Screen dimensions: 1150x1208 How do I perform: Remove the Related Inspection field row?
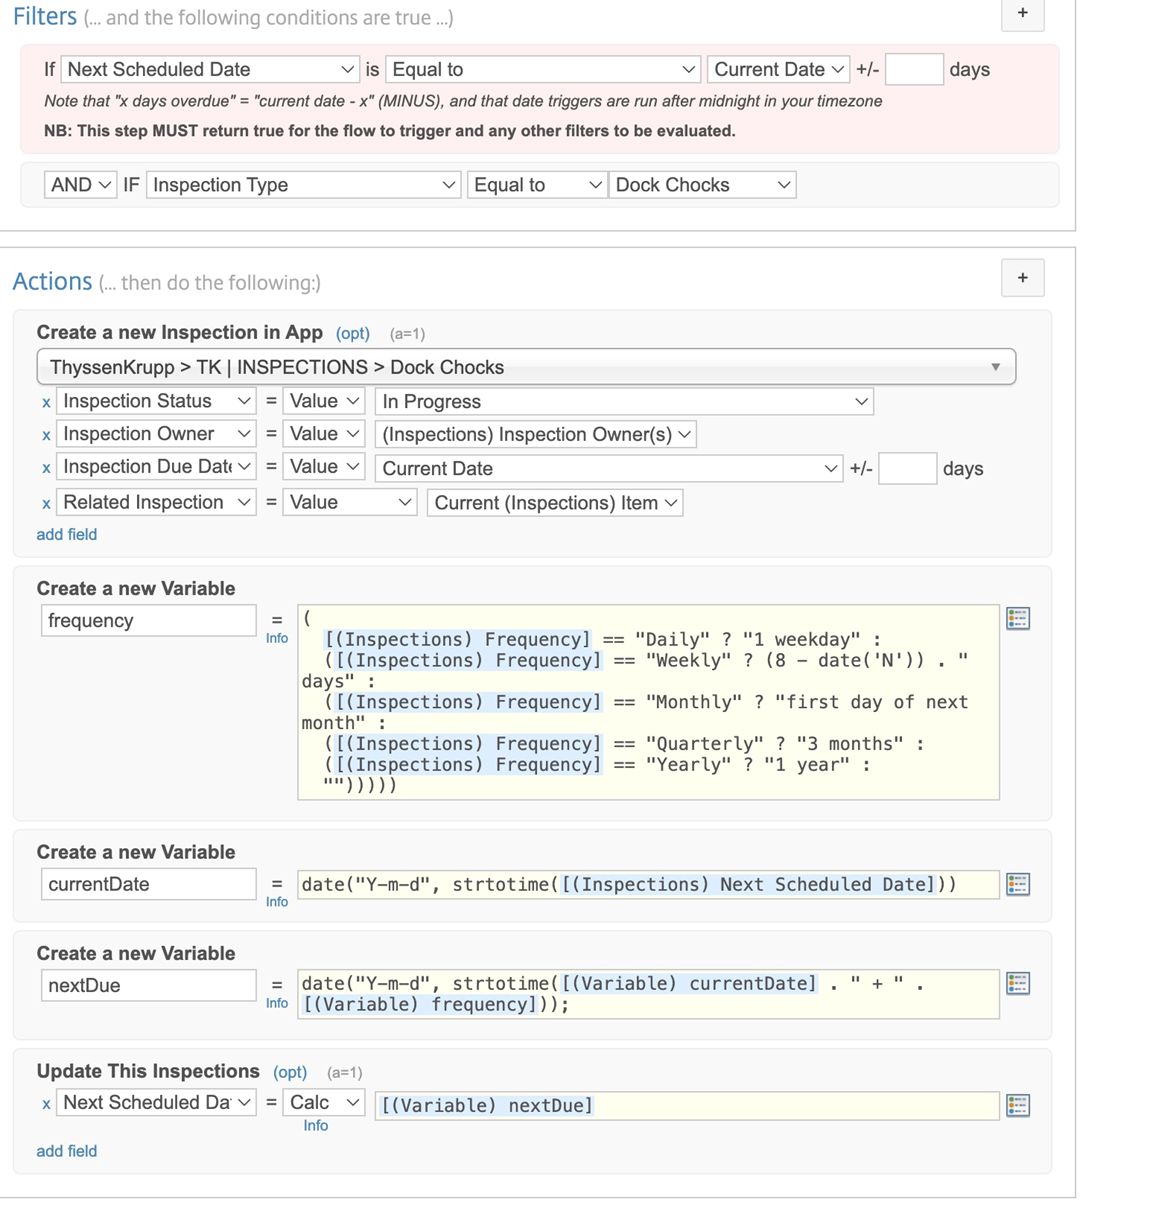[46, 504]
